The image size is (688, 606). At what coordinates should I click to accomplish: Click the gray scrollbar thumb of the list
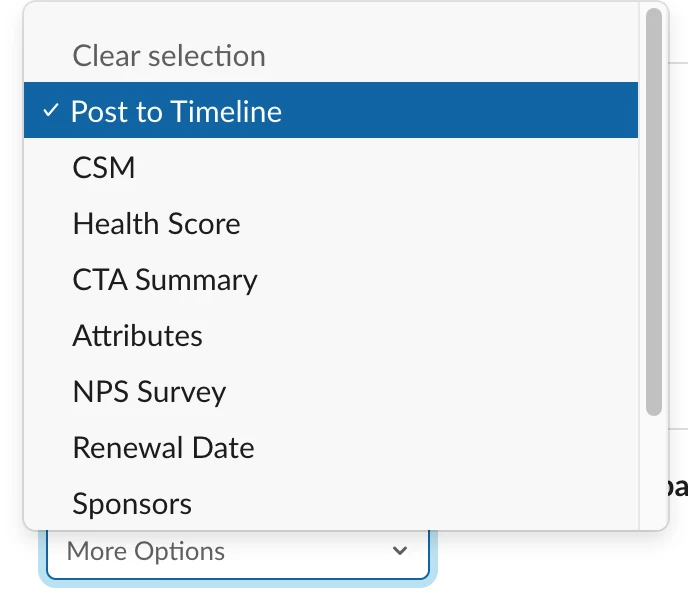point(654,212)
